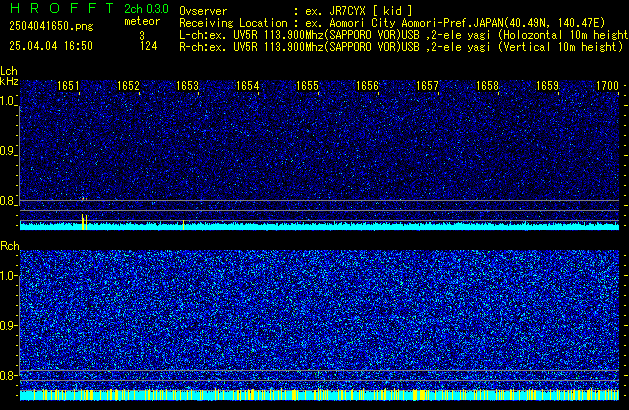
Task: Click the Lch 0.8 frequency label
Action: coord(8,201)
